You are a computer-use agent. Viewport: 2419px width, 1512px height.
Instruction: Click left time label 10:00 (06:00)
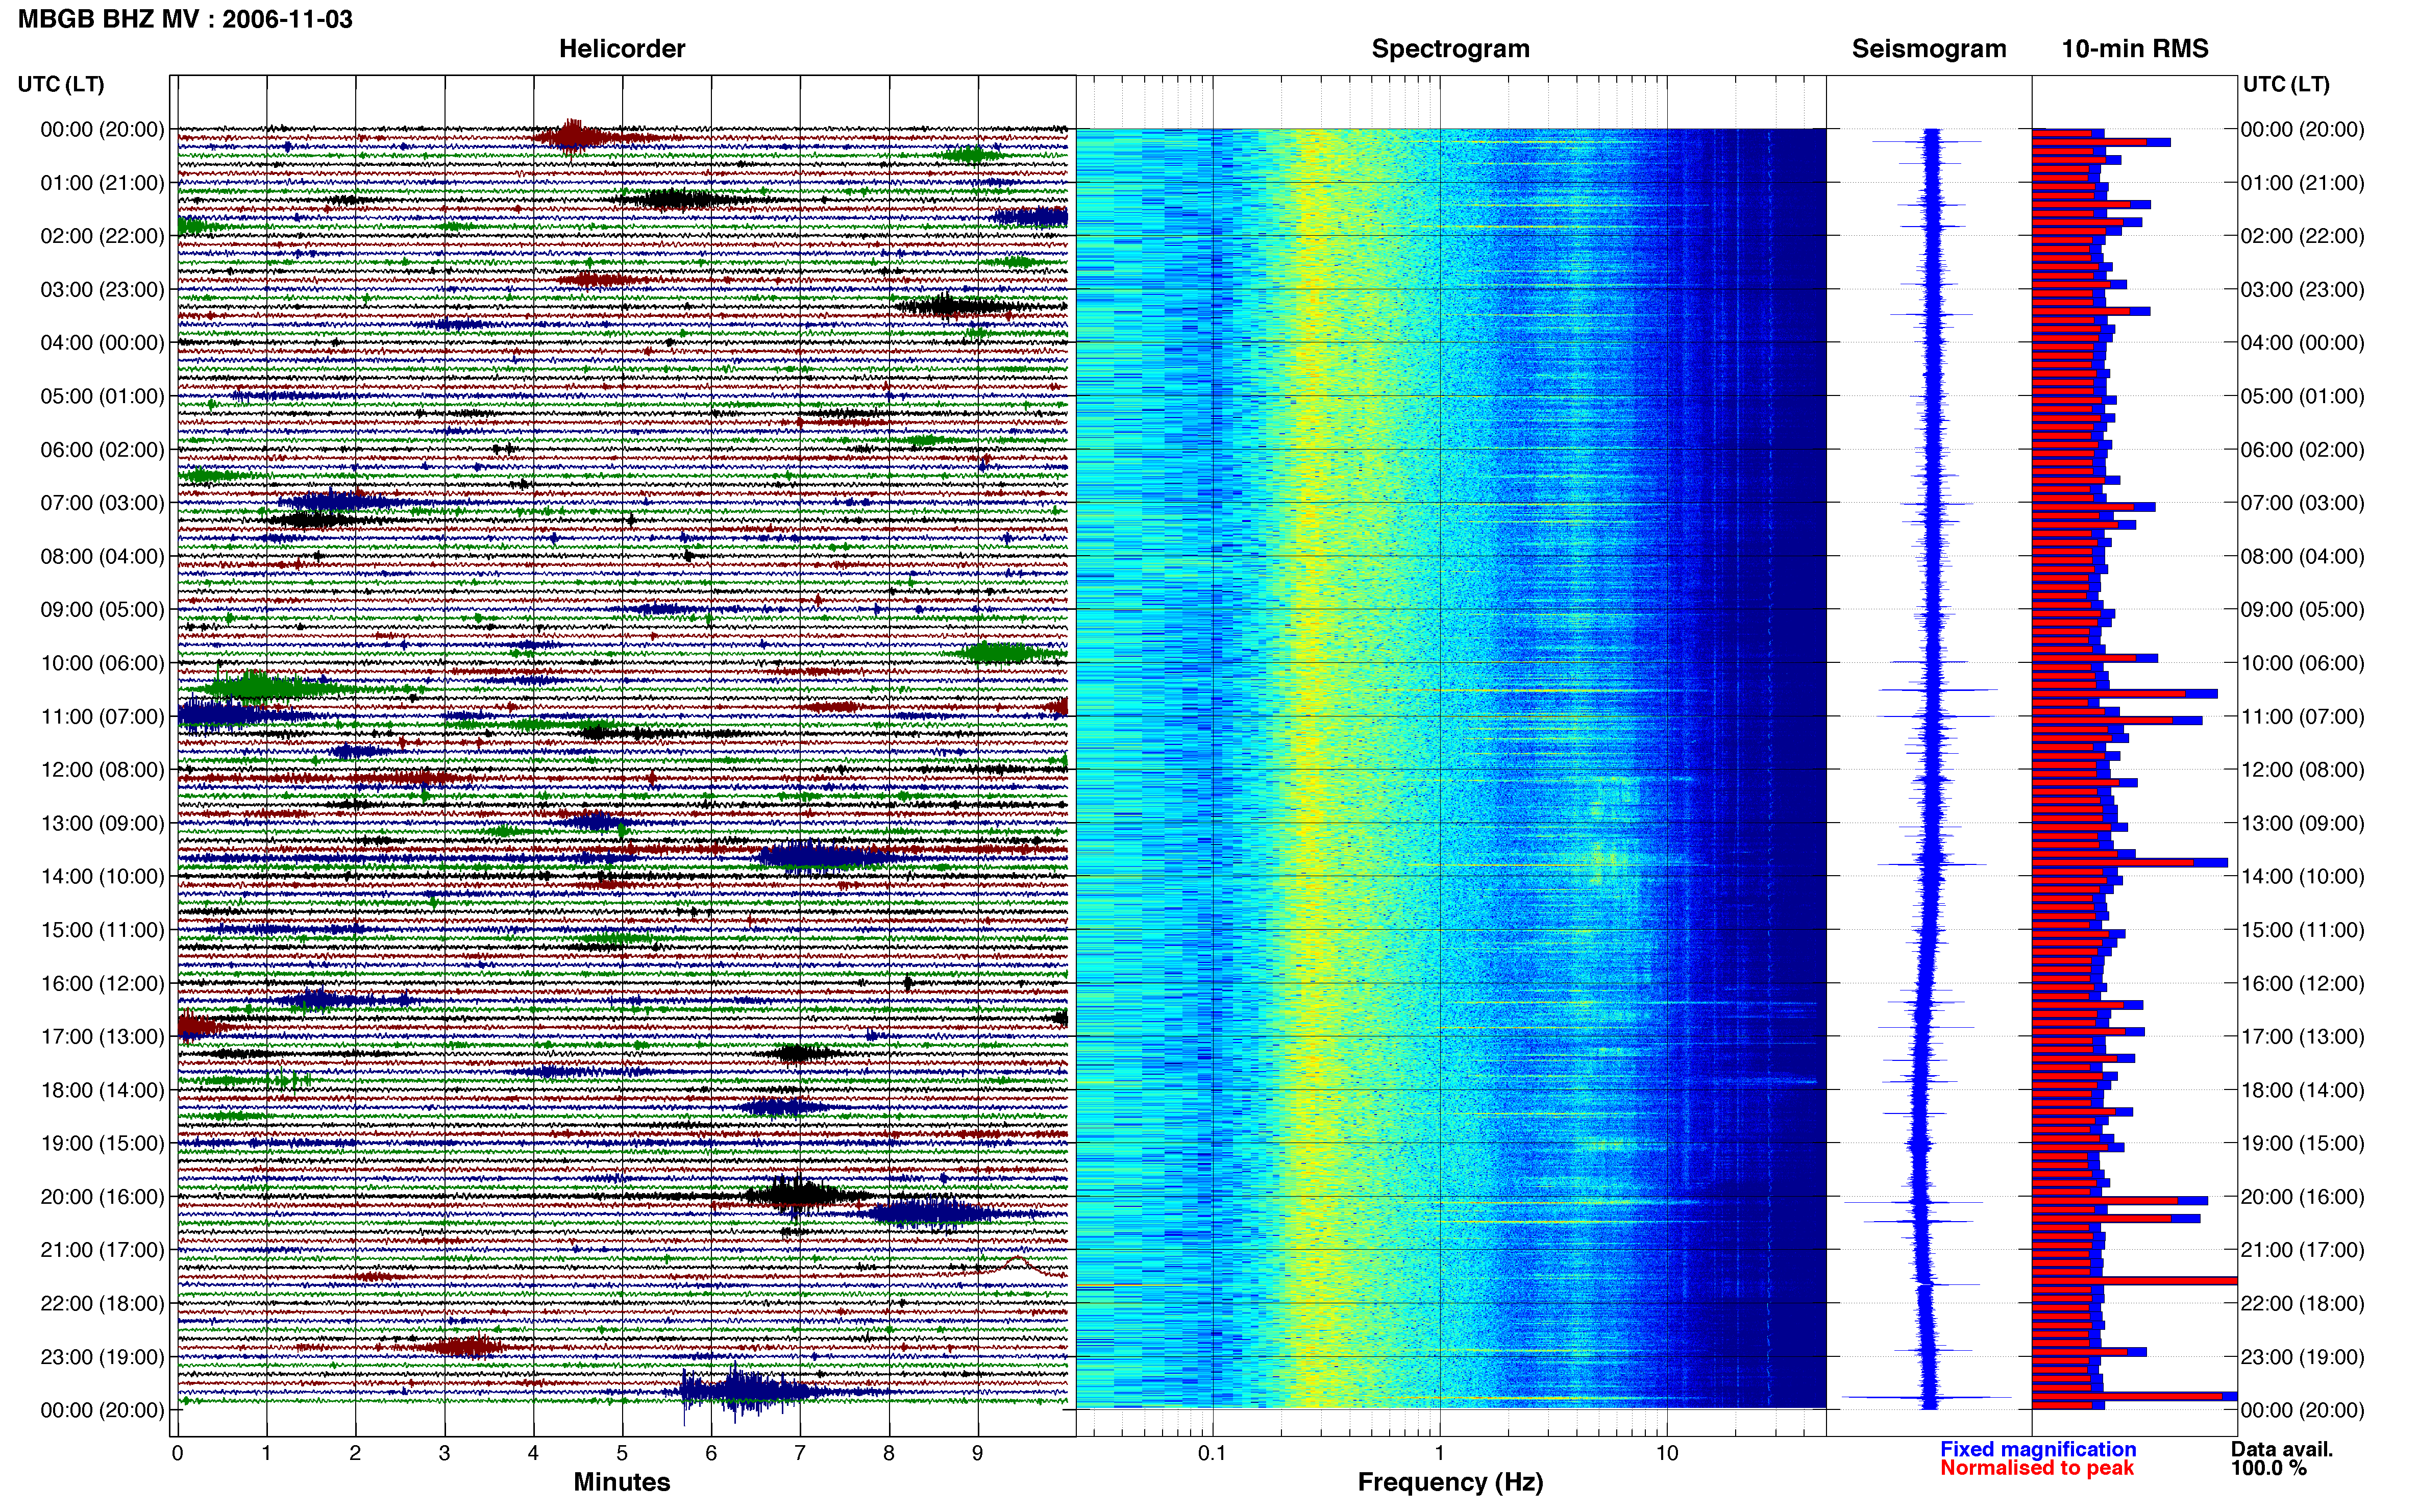pyautogui.click(x=102, y=663)
